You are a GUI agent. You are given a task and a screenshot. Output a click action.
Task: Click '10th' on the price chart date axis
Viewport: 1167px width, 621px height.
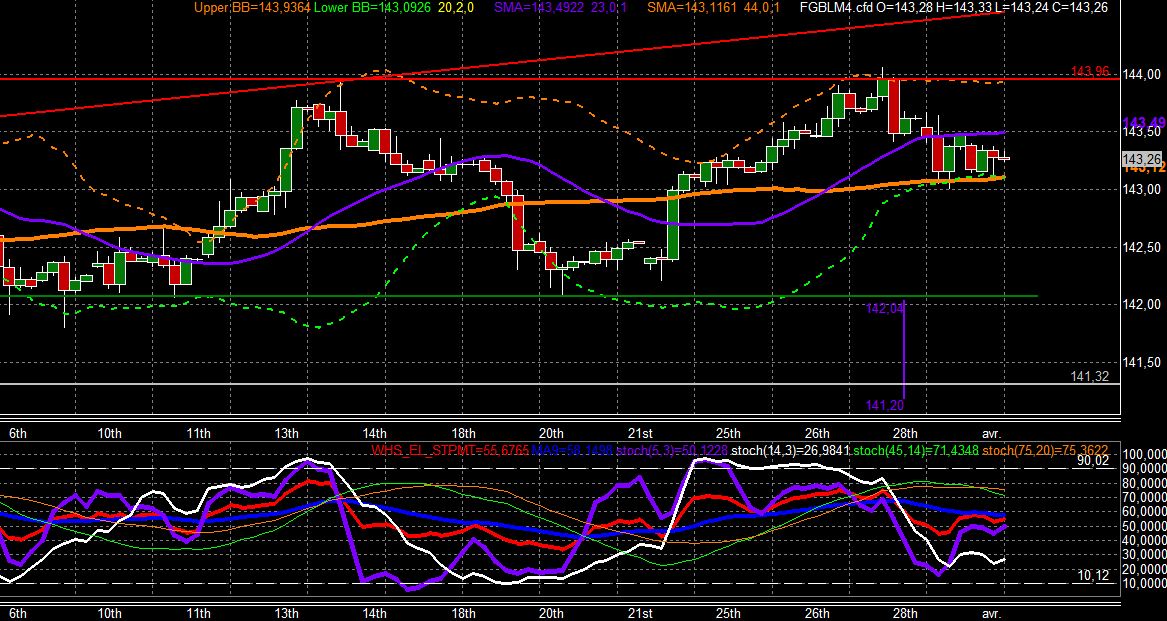point(109,433)
